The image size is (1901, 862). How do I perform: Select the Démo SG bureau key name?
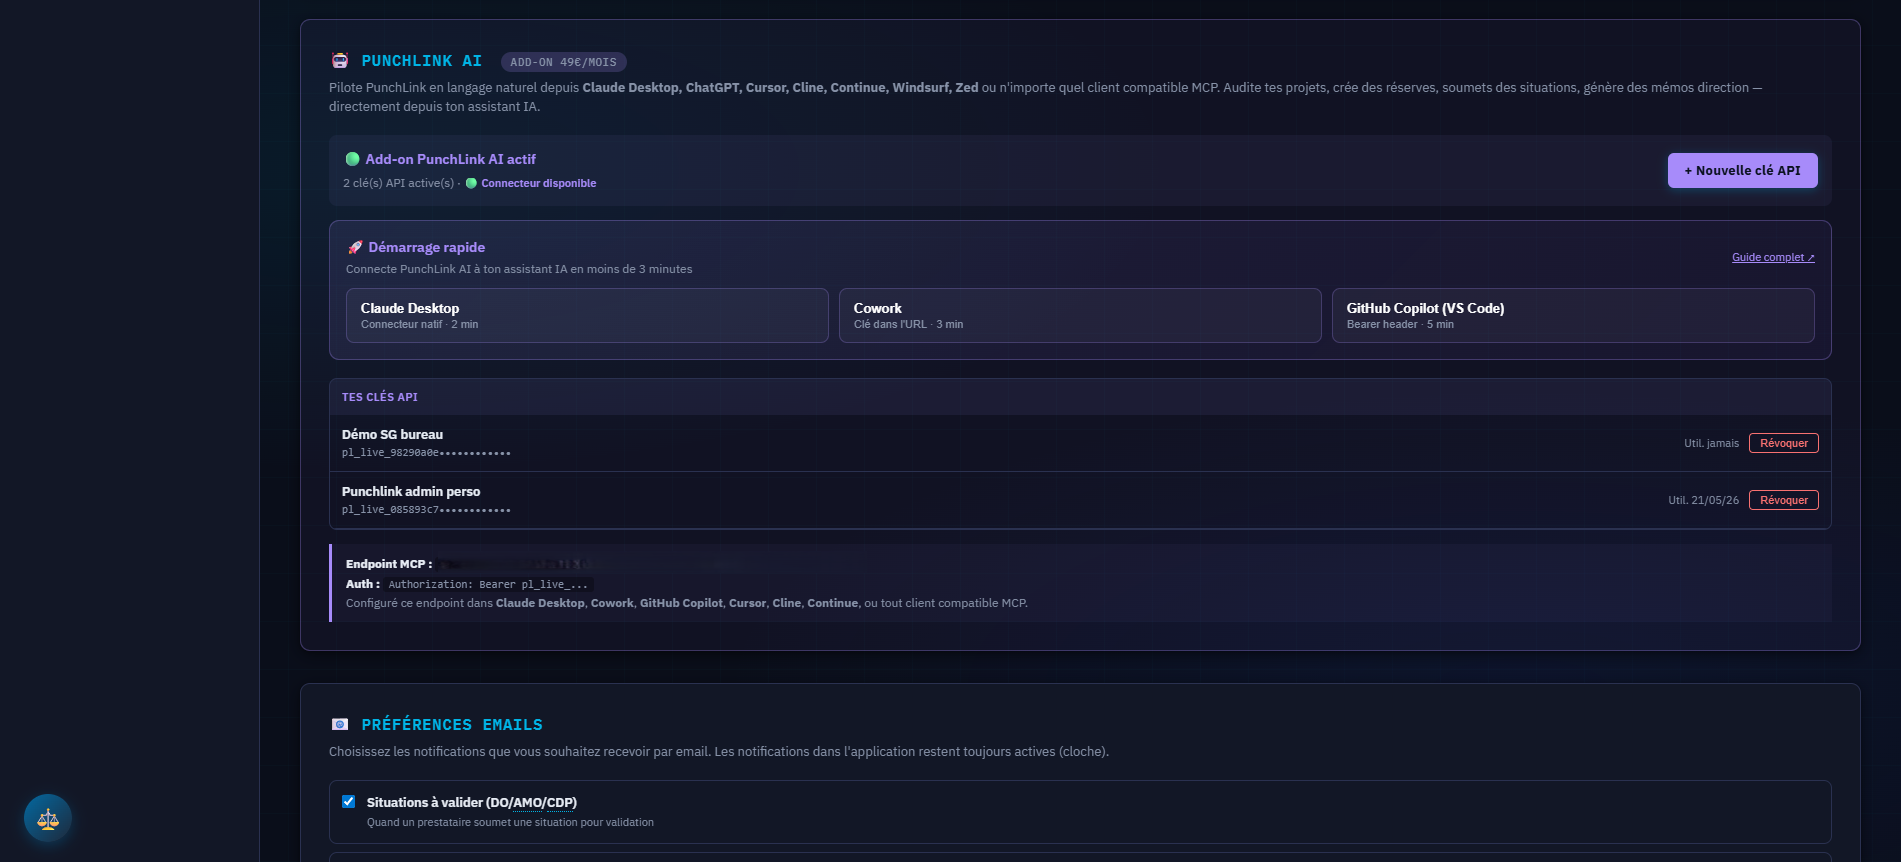point(392,434)
